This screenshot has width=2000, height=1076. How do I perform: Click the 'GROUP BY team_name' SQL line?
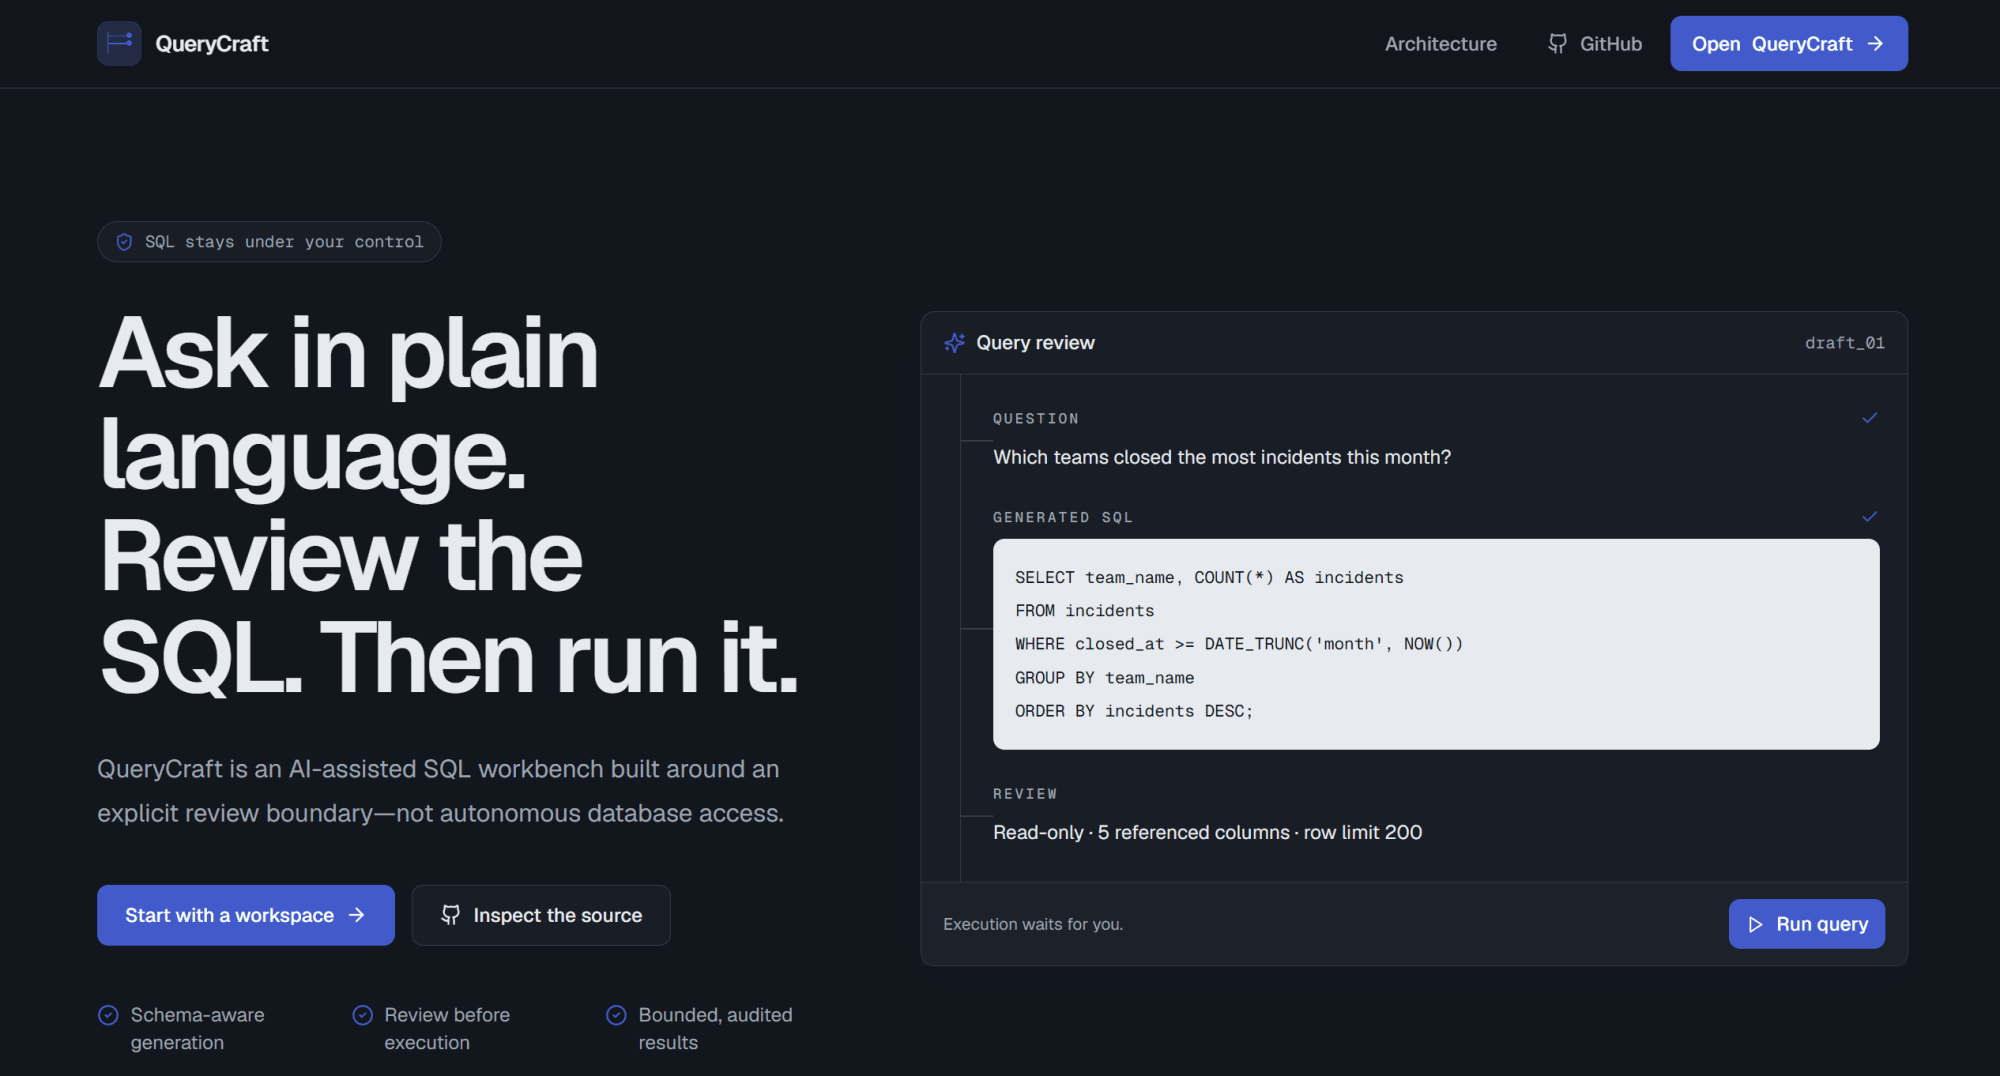point(1105,678)
